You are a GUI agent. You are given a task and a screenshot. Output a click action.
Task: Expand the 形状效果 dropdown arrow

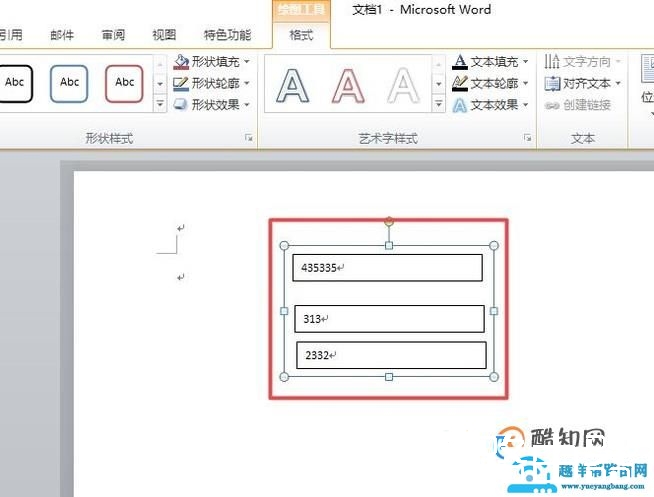tap(247, 104)
